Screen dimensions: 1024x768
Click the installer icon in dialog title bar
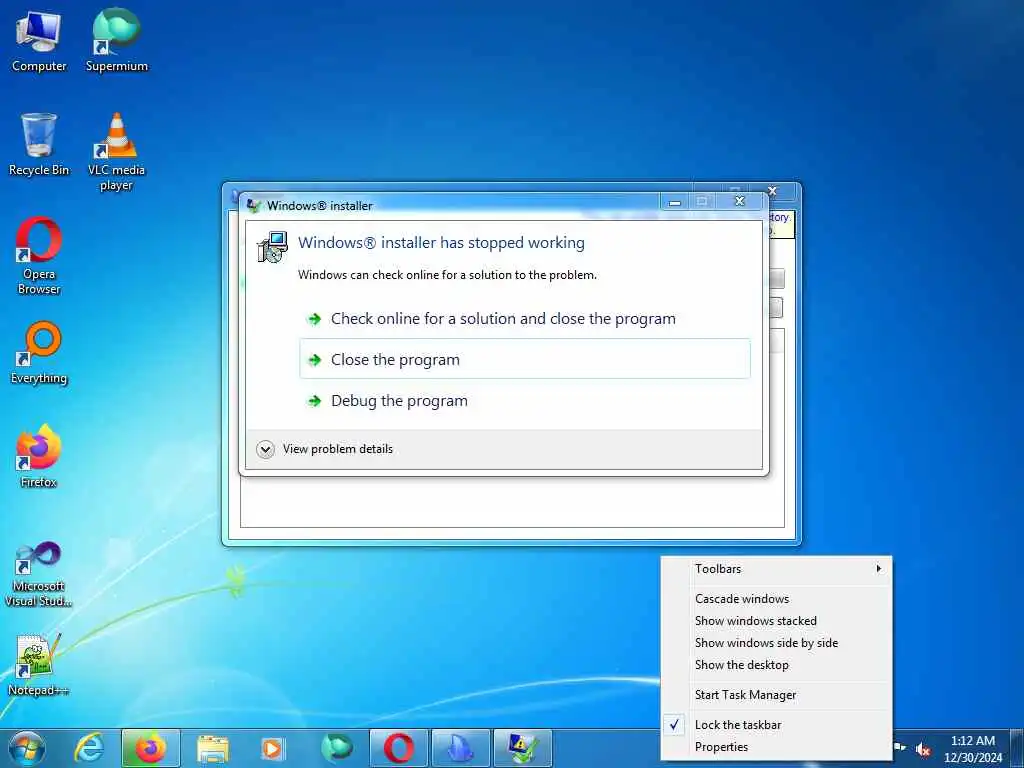[253, 206]
